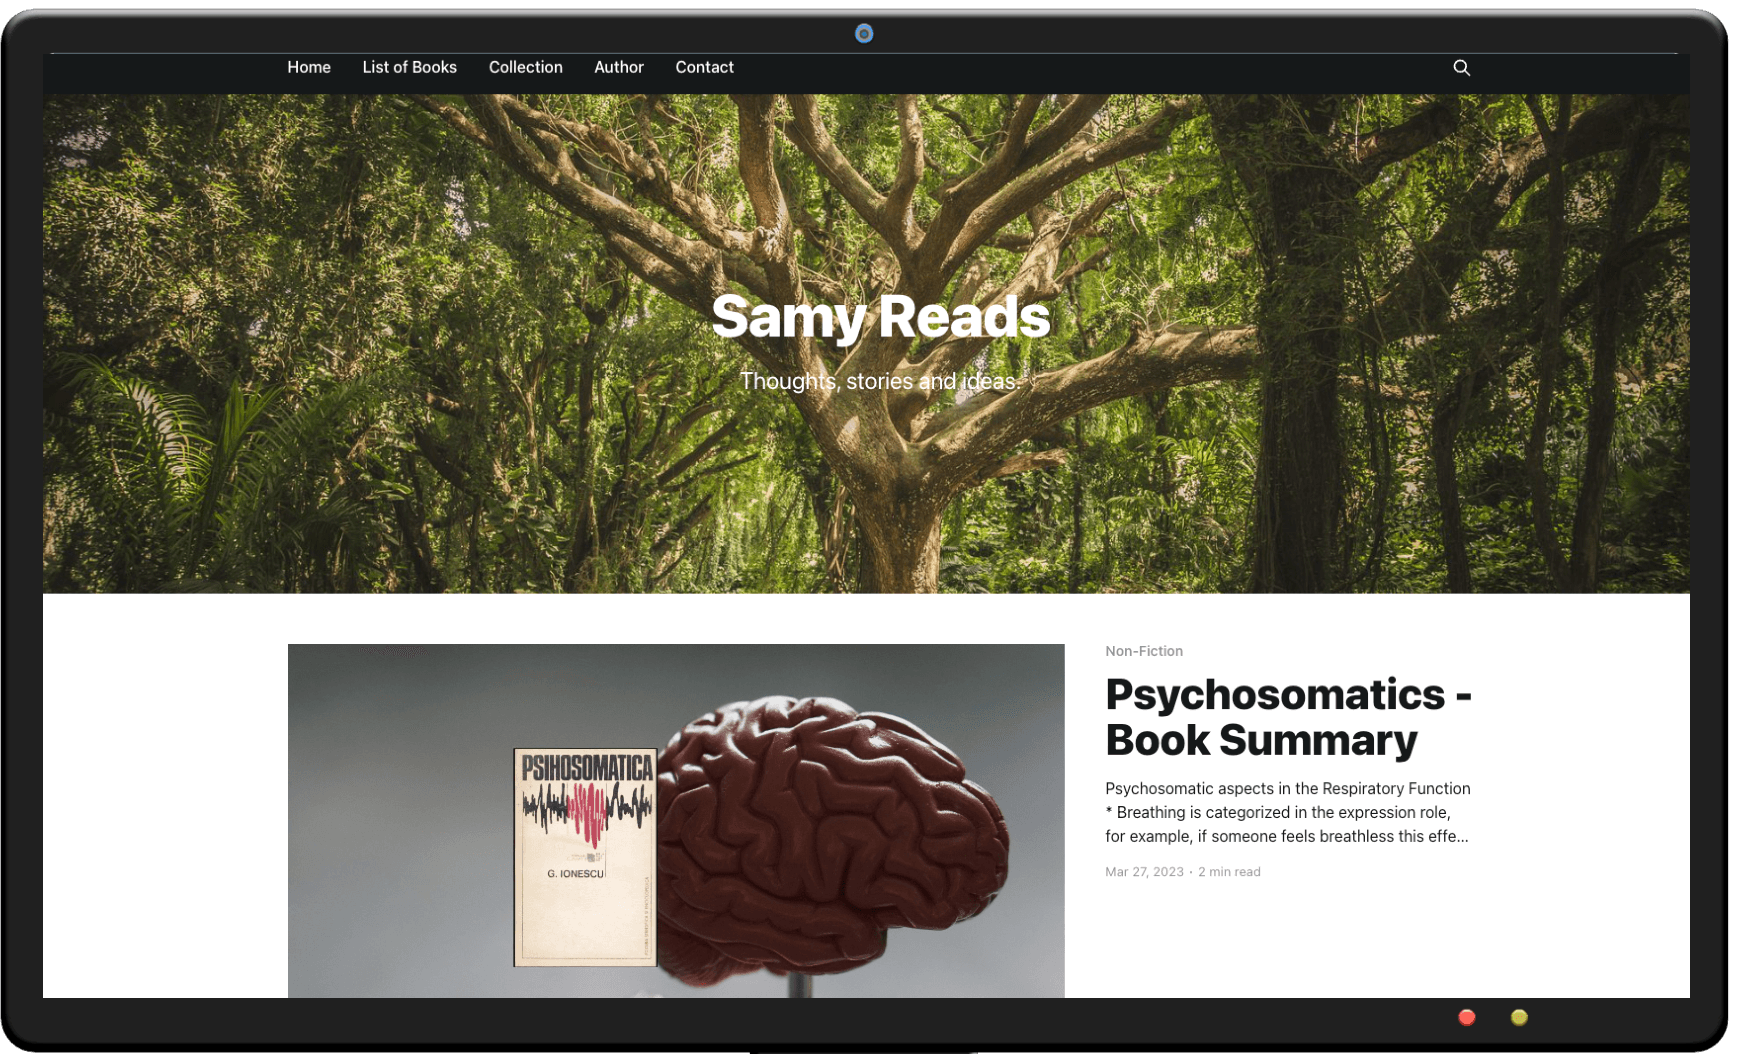Click the 'Thoughts, stories and ideas.' tagline

point(880,381)
